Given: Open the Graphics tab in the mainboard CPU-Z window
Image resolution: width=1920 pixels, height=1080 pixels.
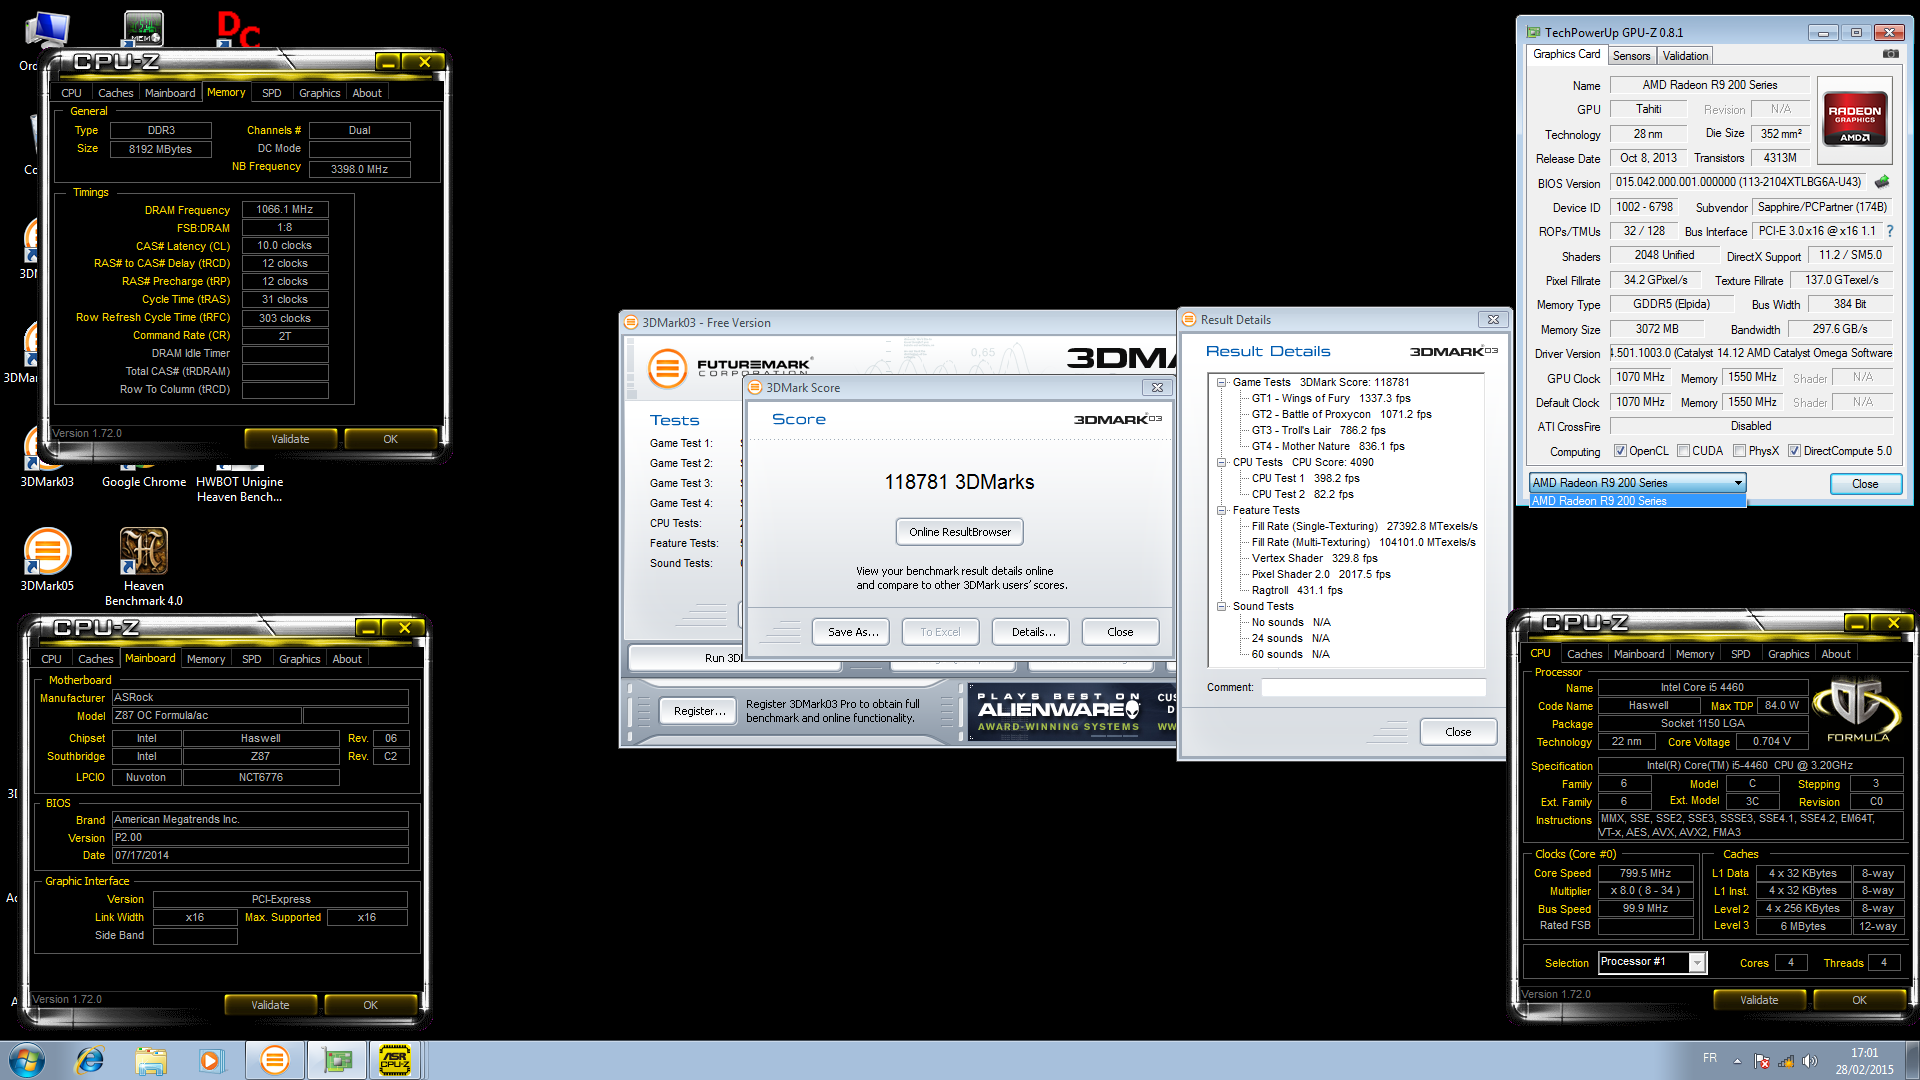Looking at the screenshot, I should tap(299, 659).
